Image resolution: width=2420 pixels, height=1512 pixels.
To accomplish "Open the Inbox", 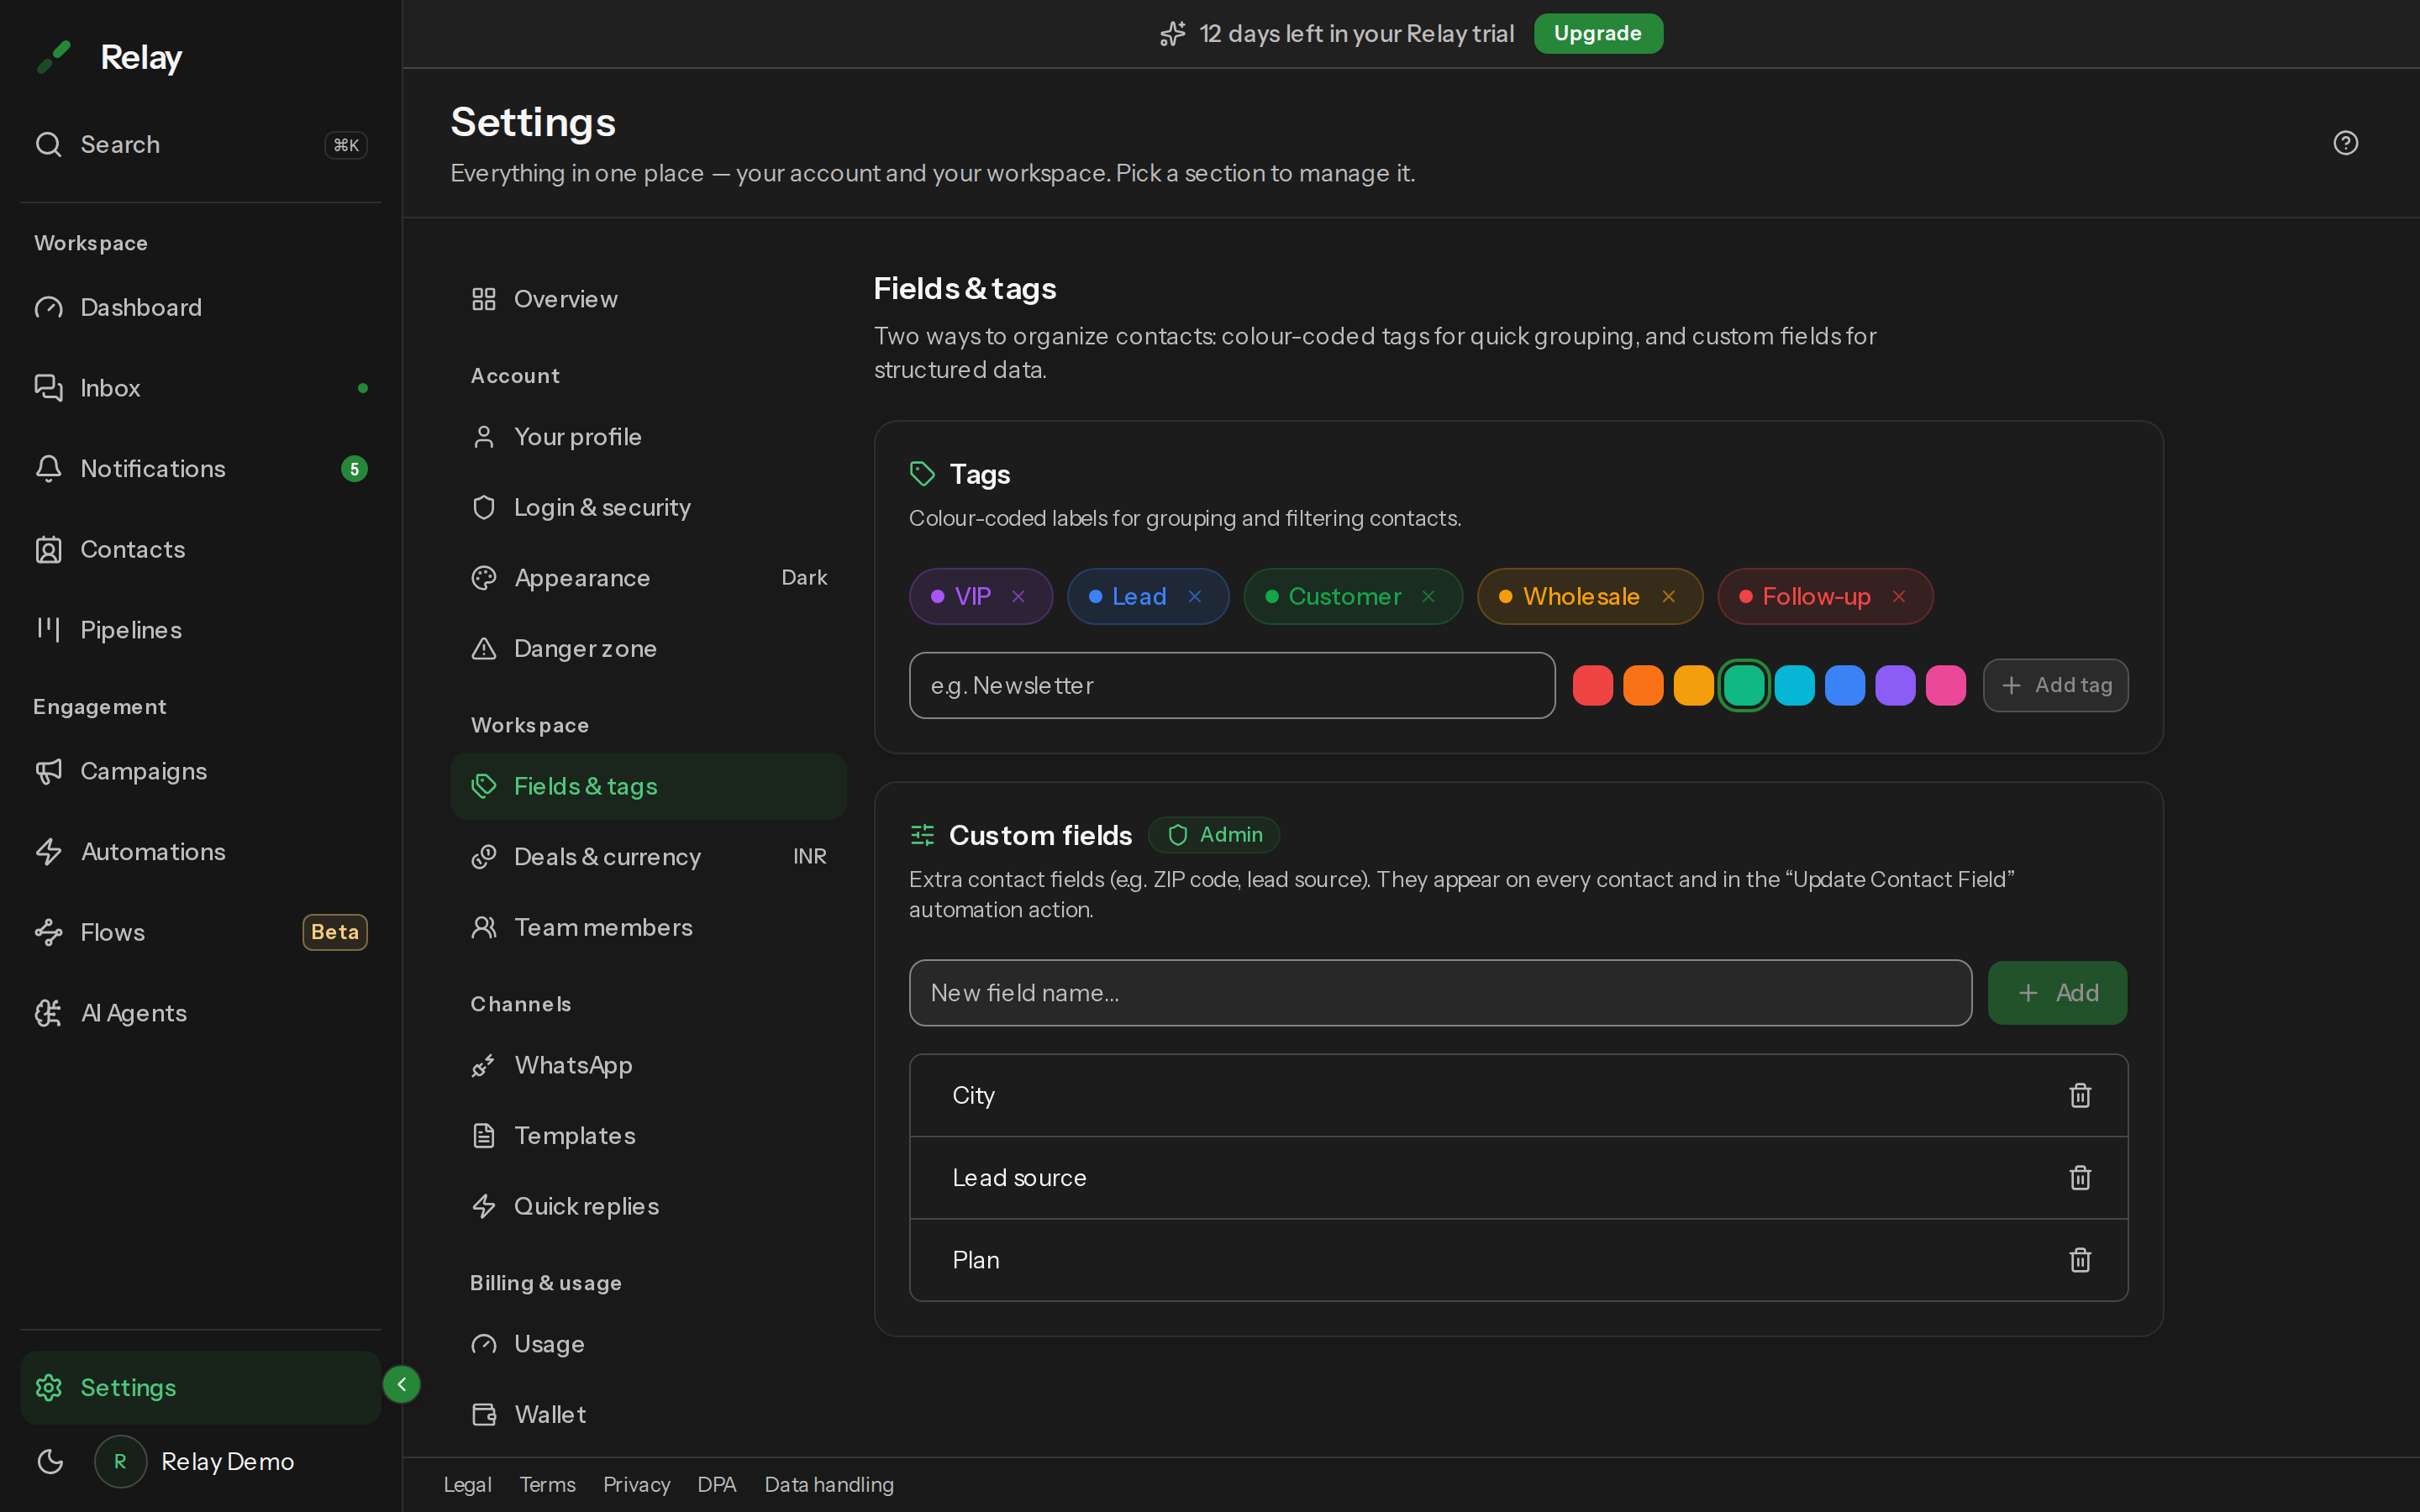I will 200,388.
